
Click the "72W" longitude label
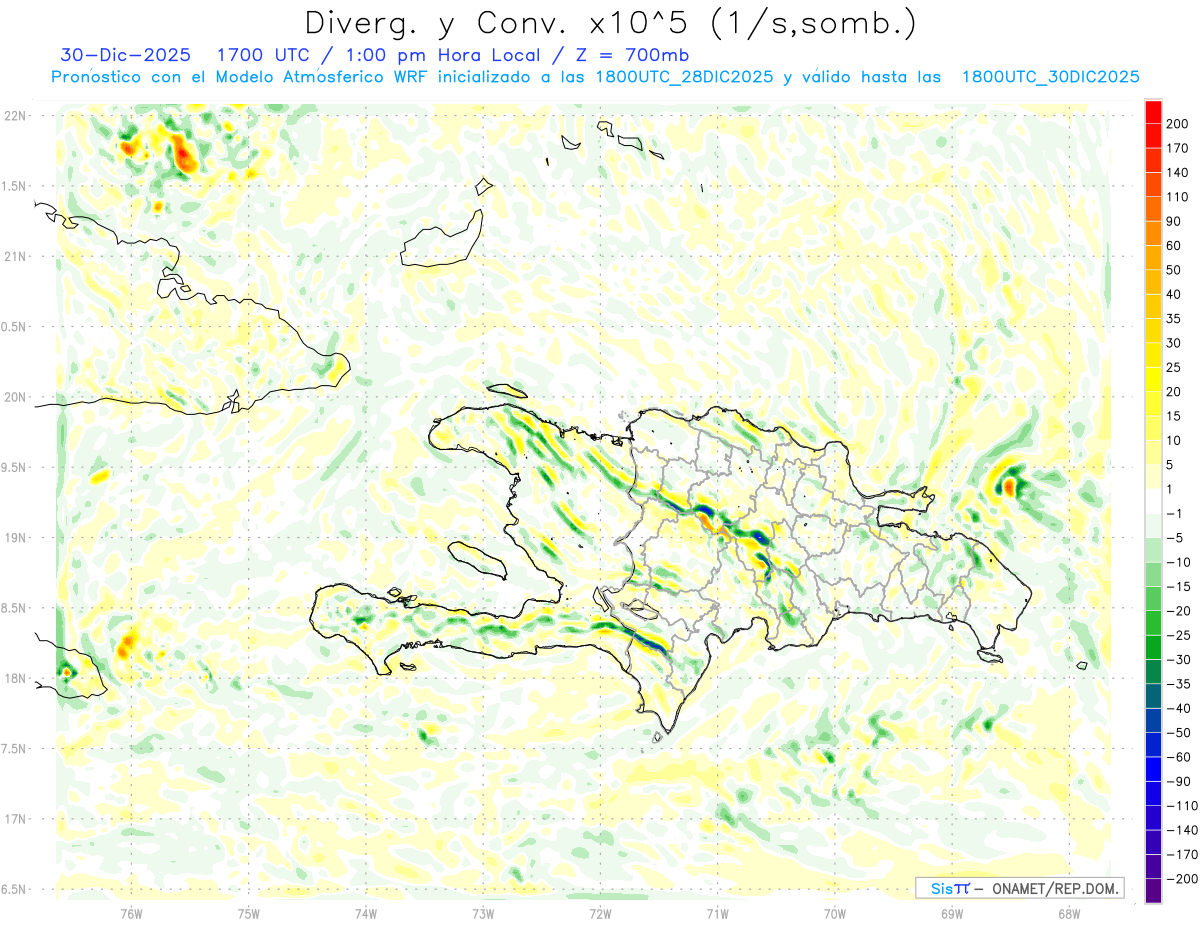point(600,913)
